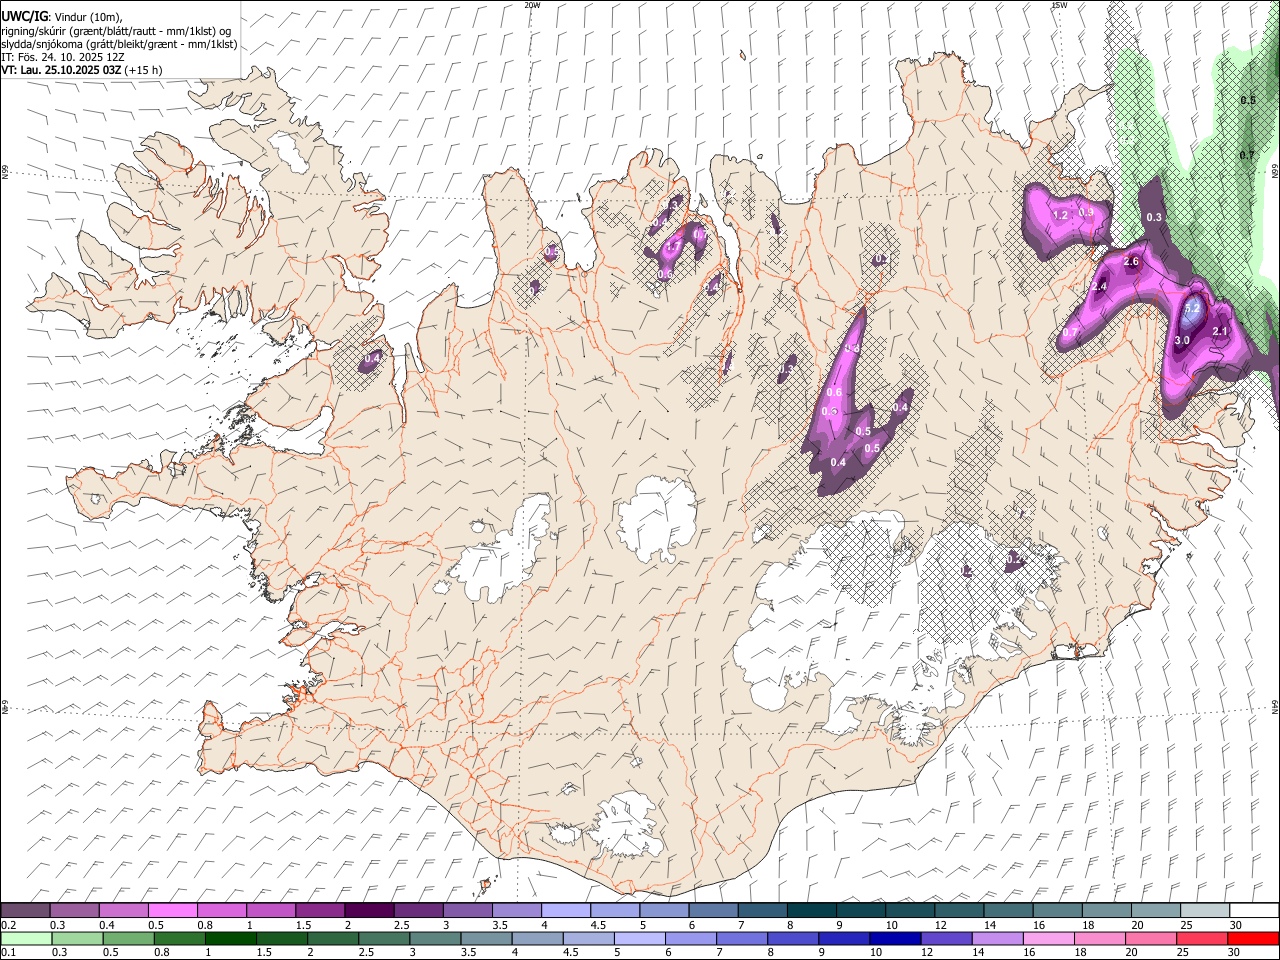Click the 64N latitude label on the right edge
The image size is (1280, 960).
click(x=1275, y=706)
